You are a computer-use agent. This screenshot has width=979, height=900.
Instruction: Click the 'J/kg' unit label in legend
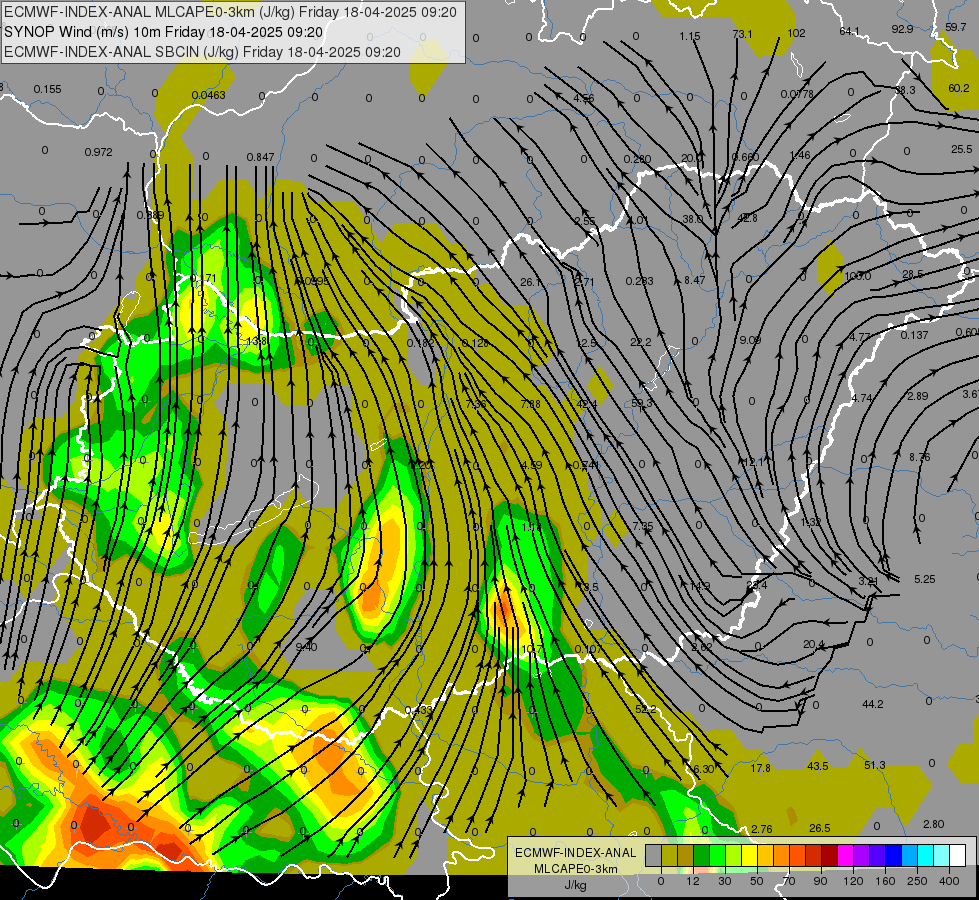(x=575, y=885)
